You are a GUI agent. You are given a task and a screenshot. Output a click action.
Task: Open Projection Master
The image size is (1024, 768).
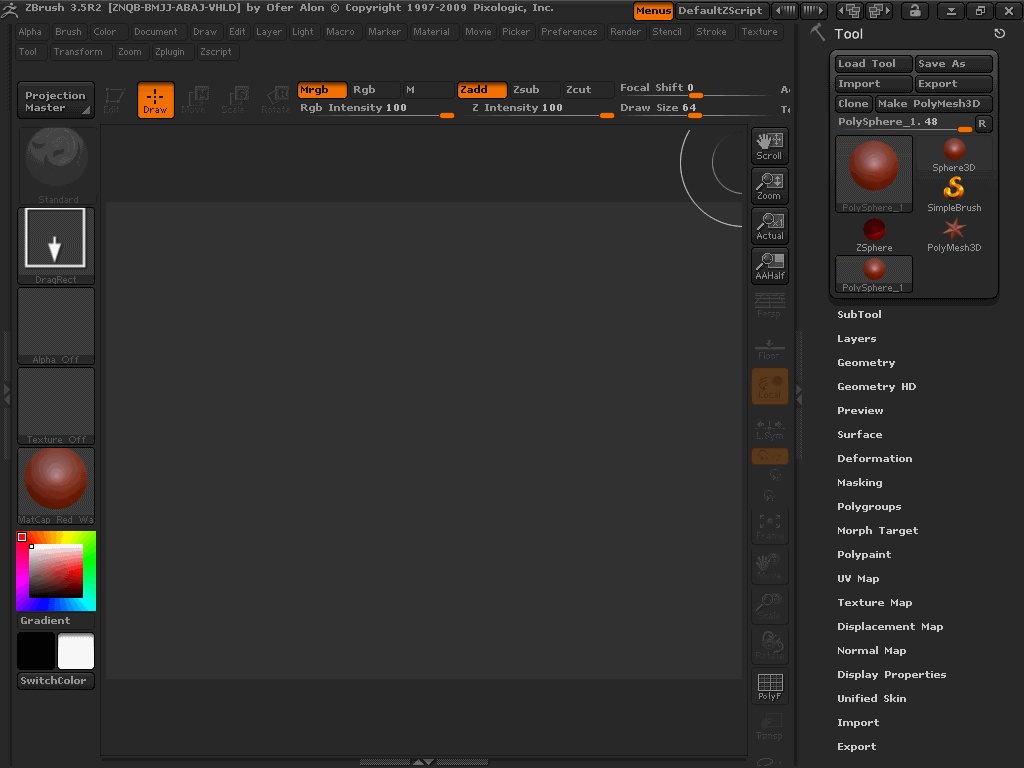click(x=56, y=101)
